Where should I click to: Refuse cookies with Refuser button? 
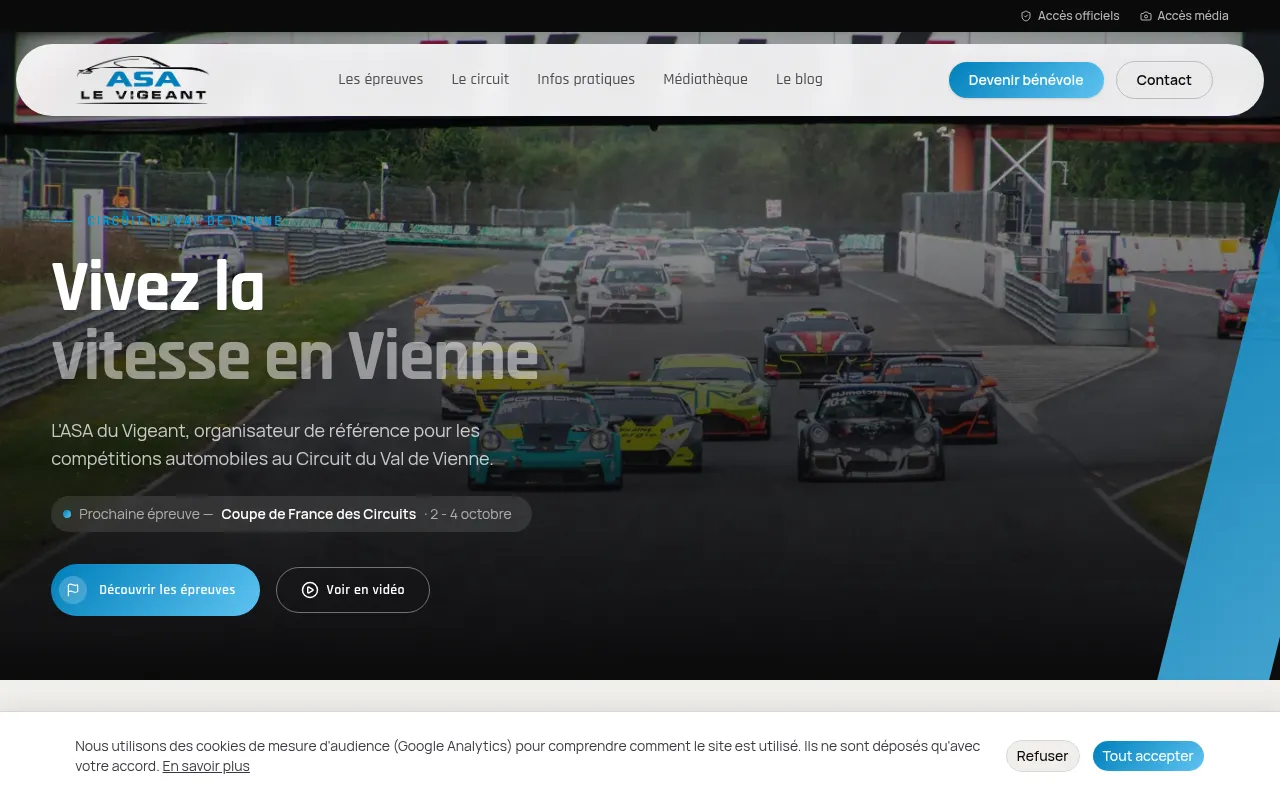(1043, 756)
